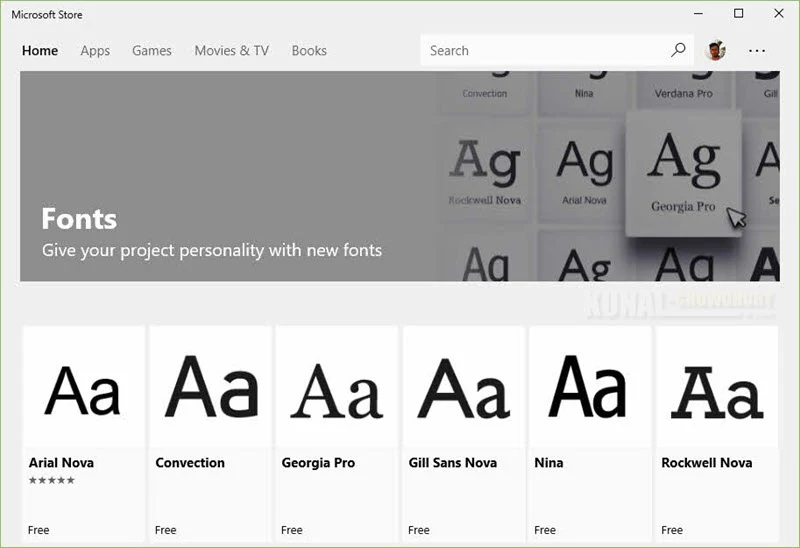800x548 pixels.
Task: Click the Free price under Arial Nova
Action: click(x=39, y=530)
